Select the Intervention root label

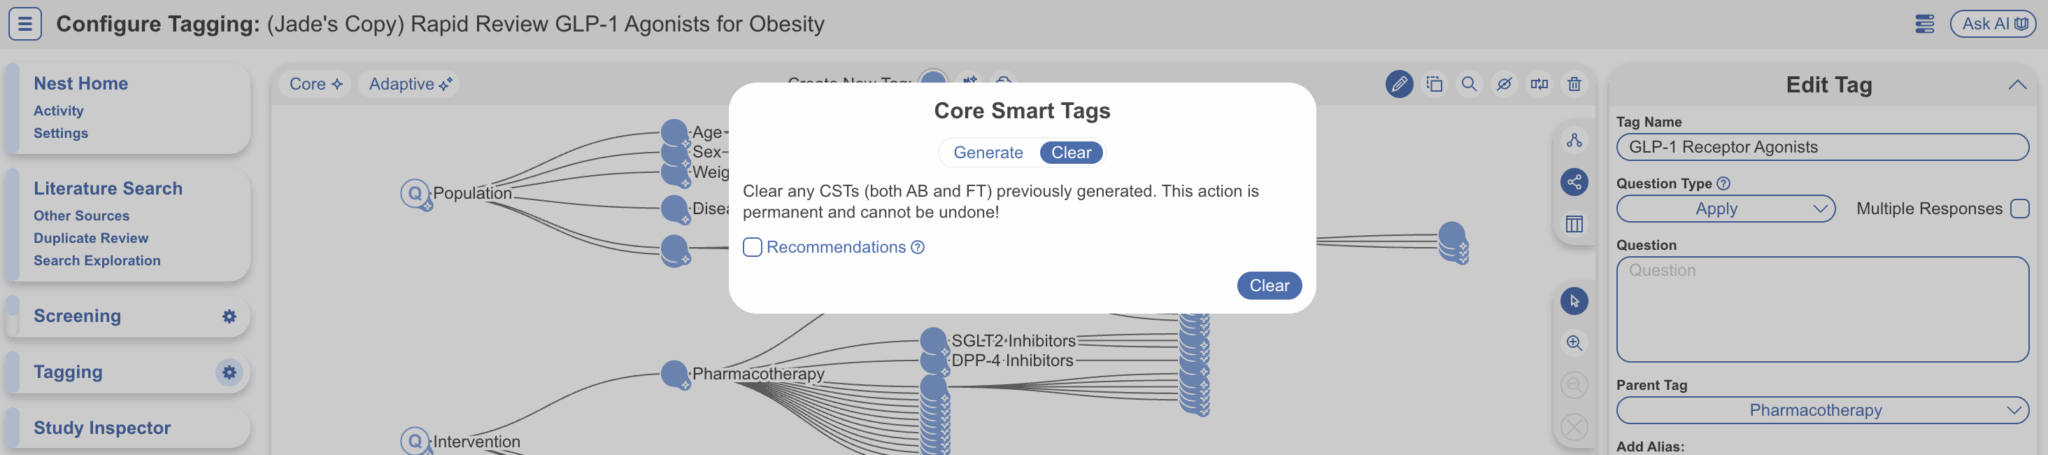click(x=477, y=442)
